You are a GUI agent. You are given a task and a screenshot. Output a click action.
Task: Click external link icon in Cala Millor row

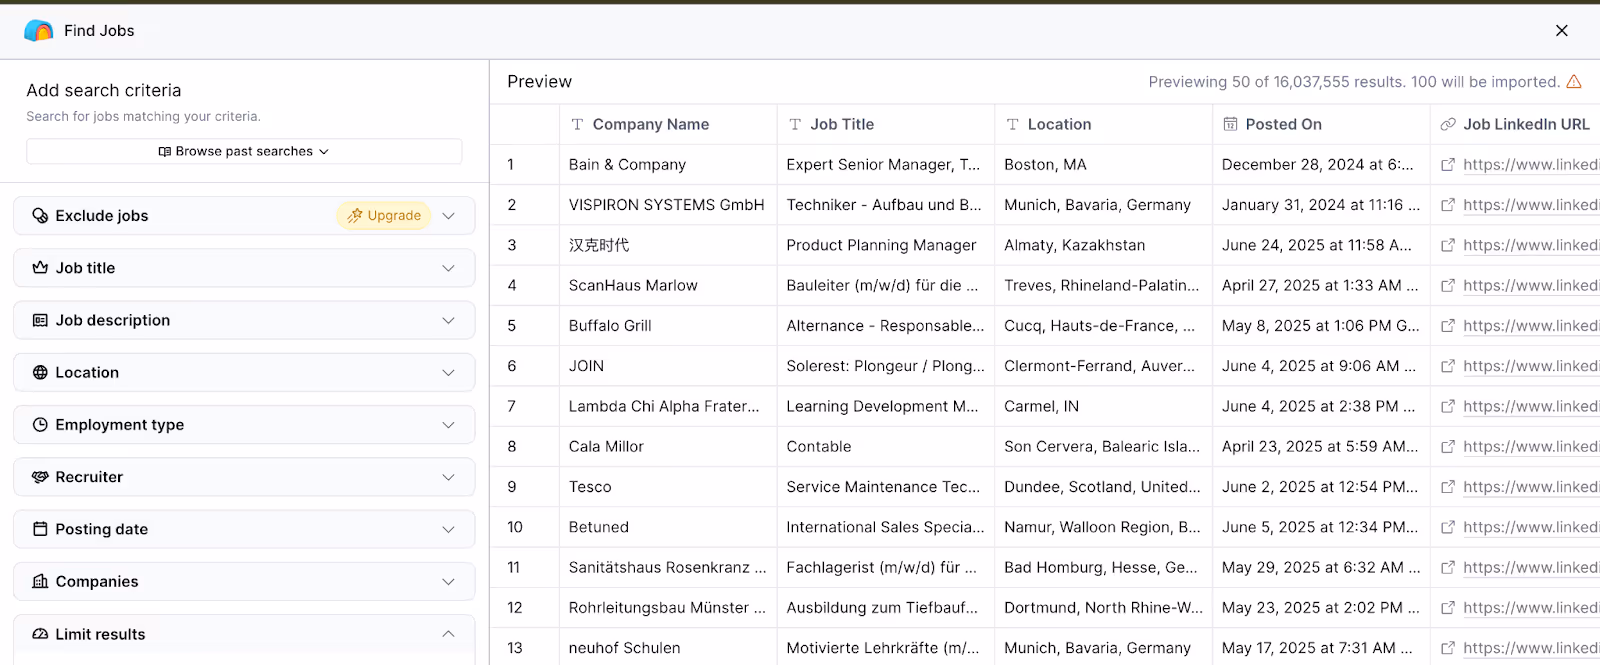coord(1448,447)
